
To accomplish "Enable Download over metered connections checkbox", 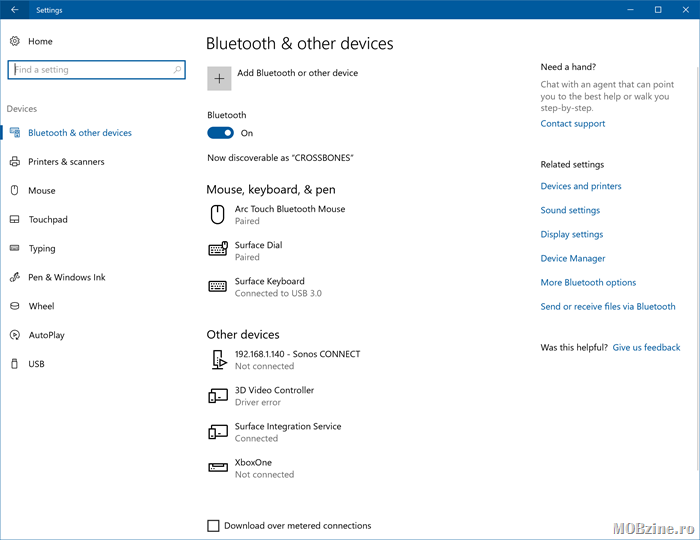I will (213, 525).
